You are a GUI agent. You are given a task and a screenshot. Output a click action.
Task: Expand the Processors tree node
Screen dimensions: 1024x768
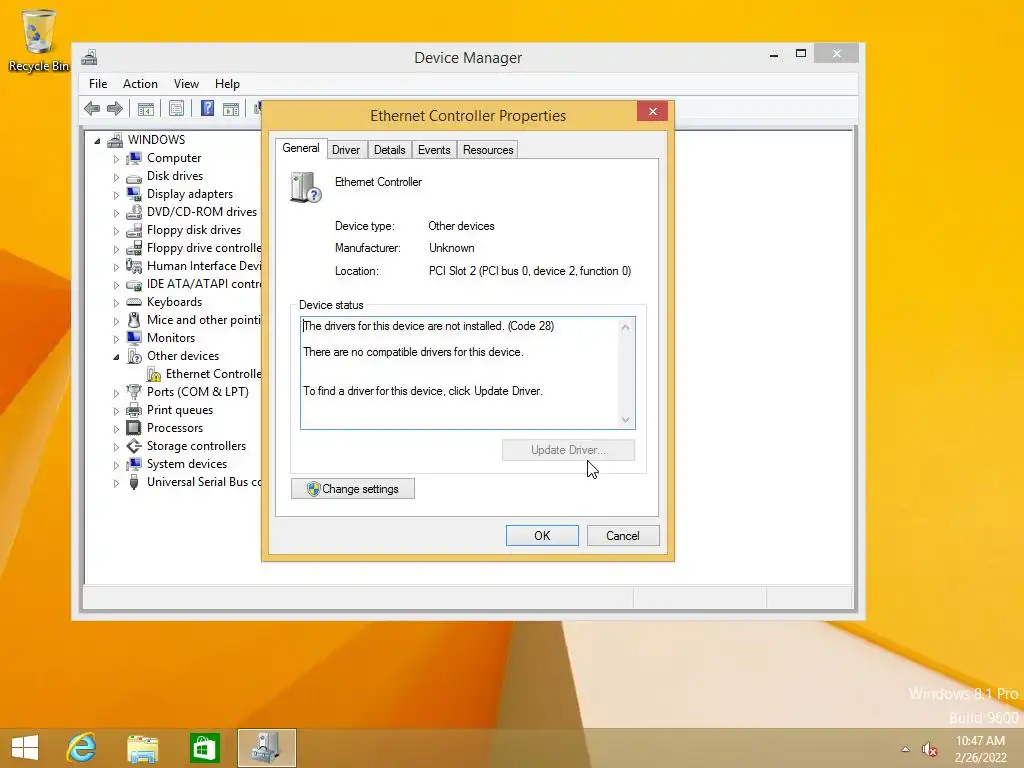[x=116, y=429]
